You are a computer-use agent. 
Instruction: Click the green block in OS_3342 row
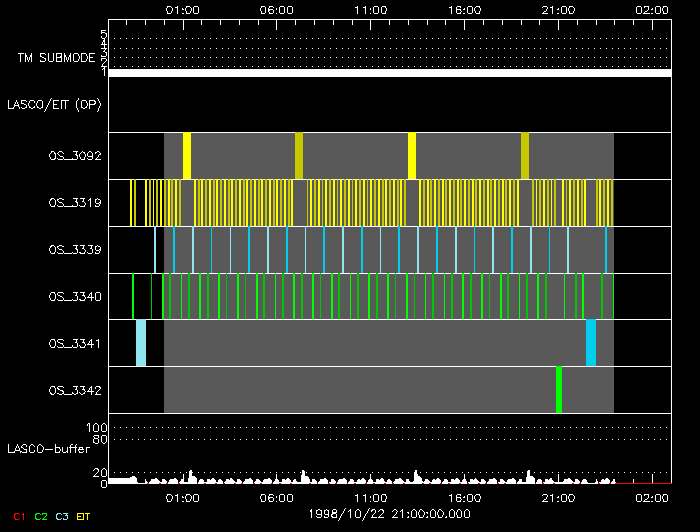[559, 389]
